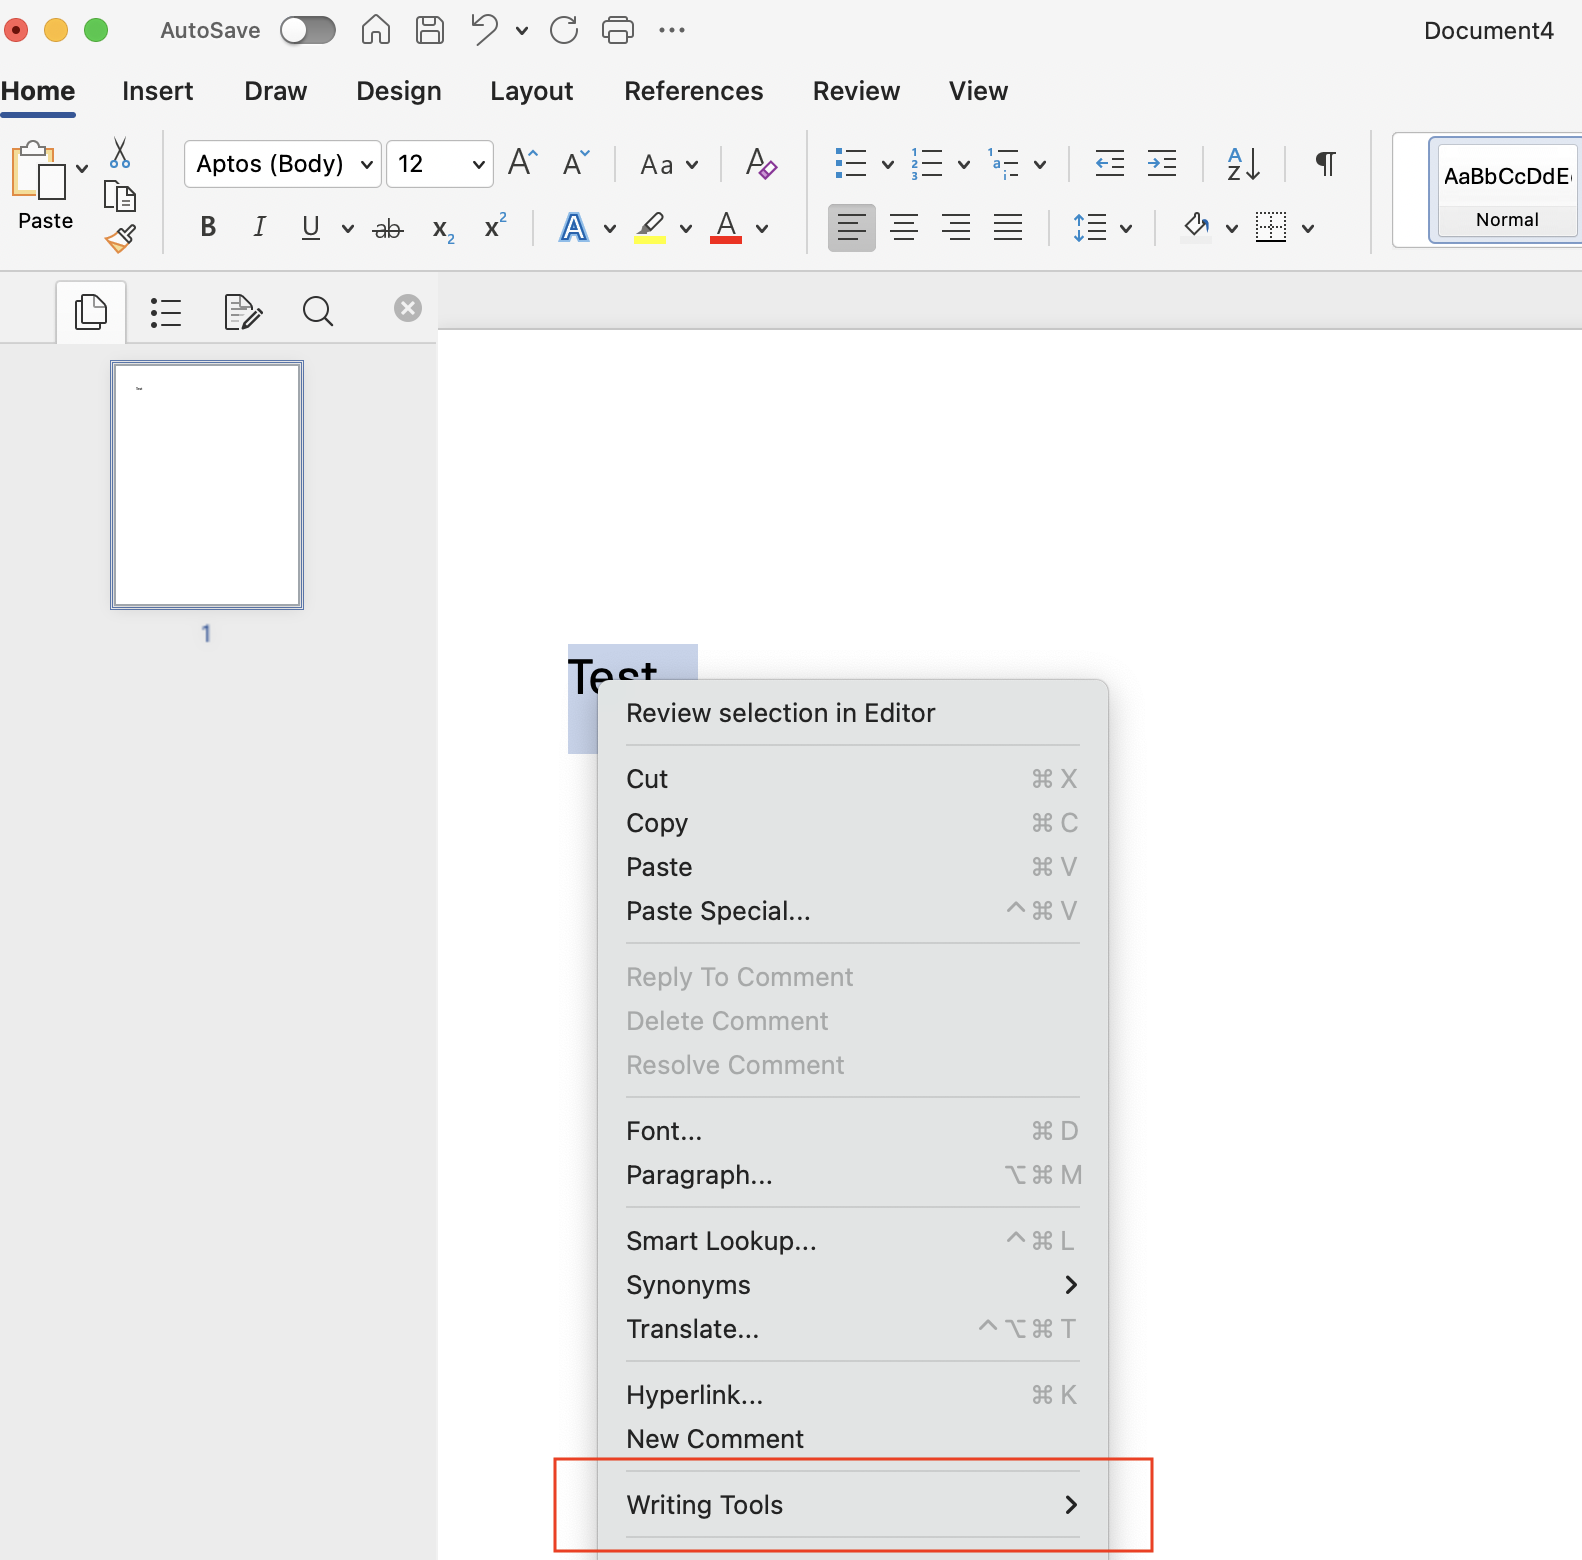Cut selection with scissors icon

[x=120, y=153]
